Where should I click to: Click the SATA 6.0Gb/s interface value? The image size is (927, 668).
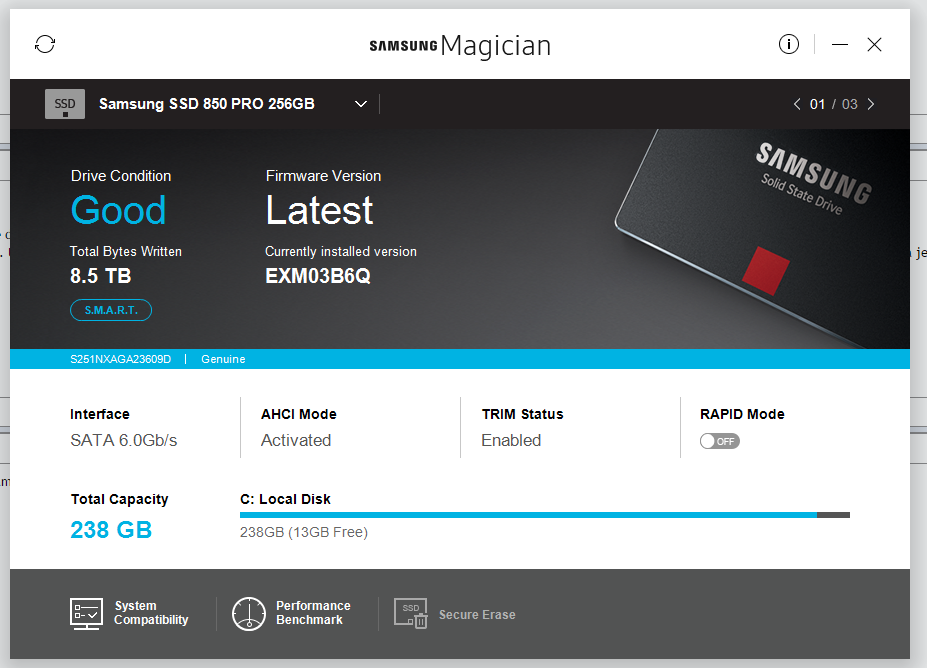click(x=124, y=440)
